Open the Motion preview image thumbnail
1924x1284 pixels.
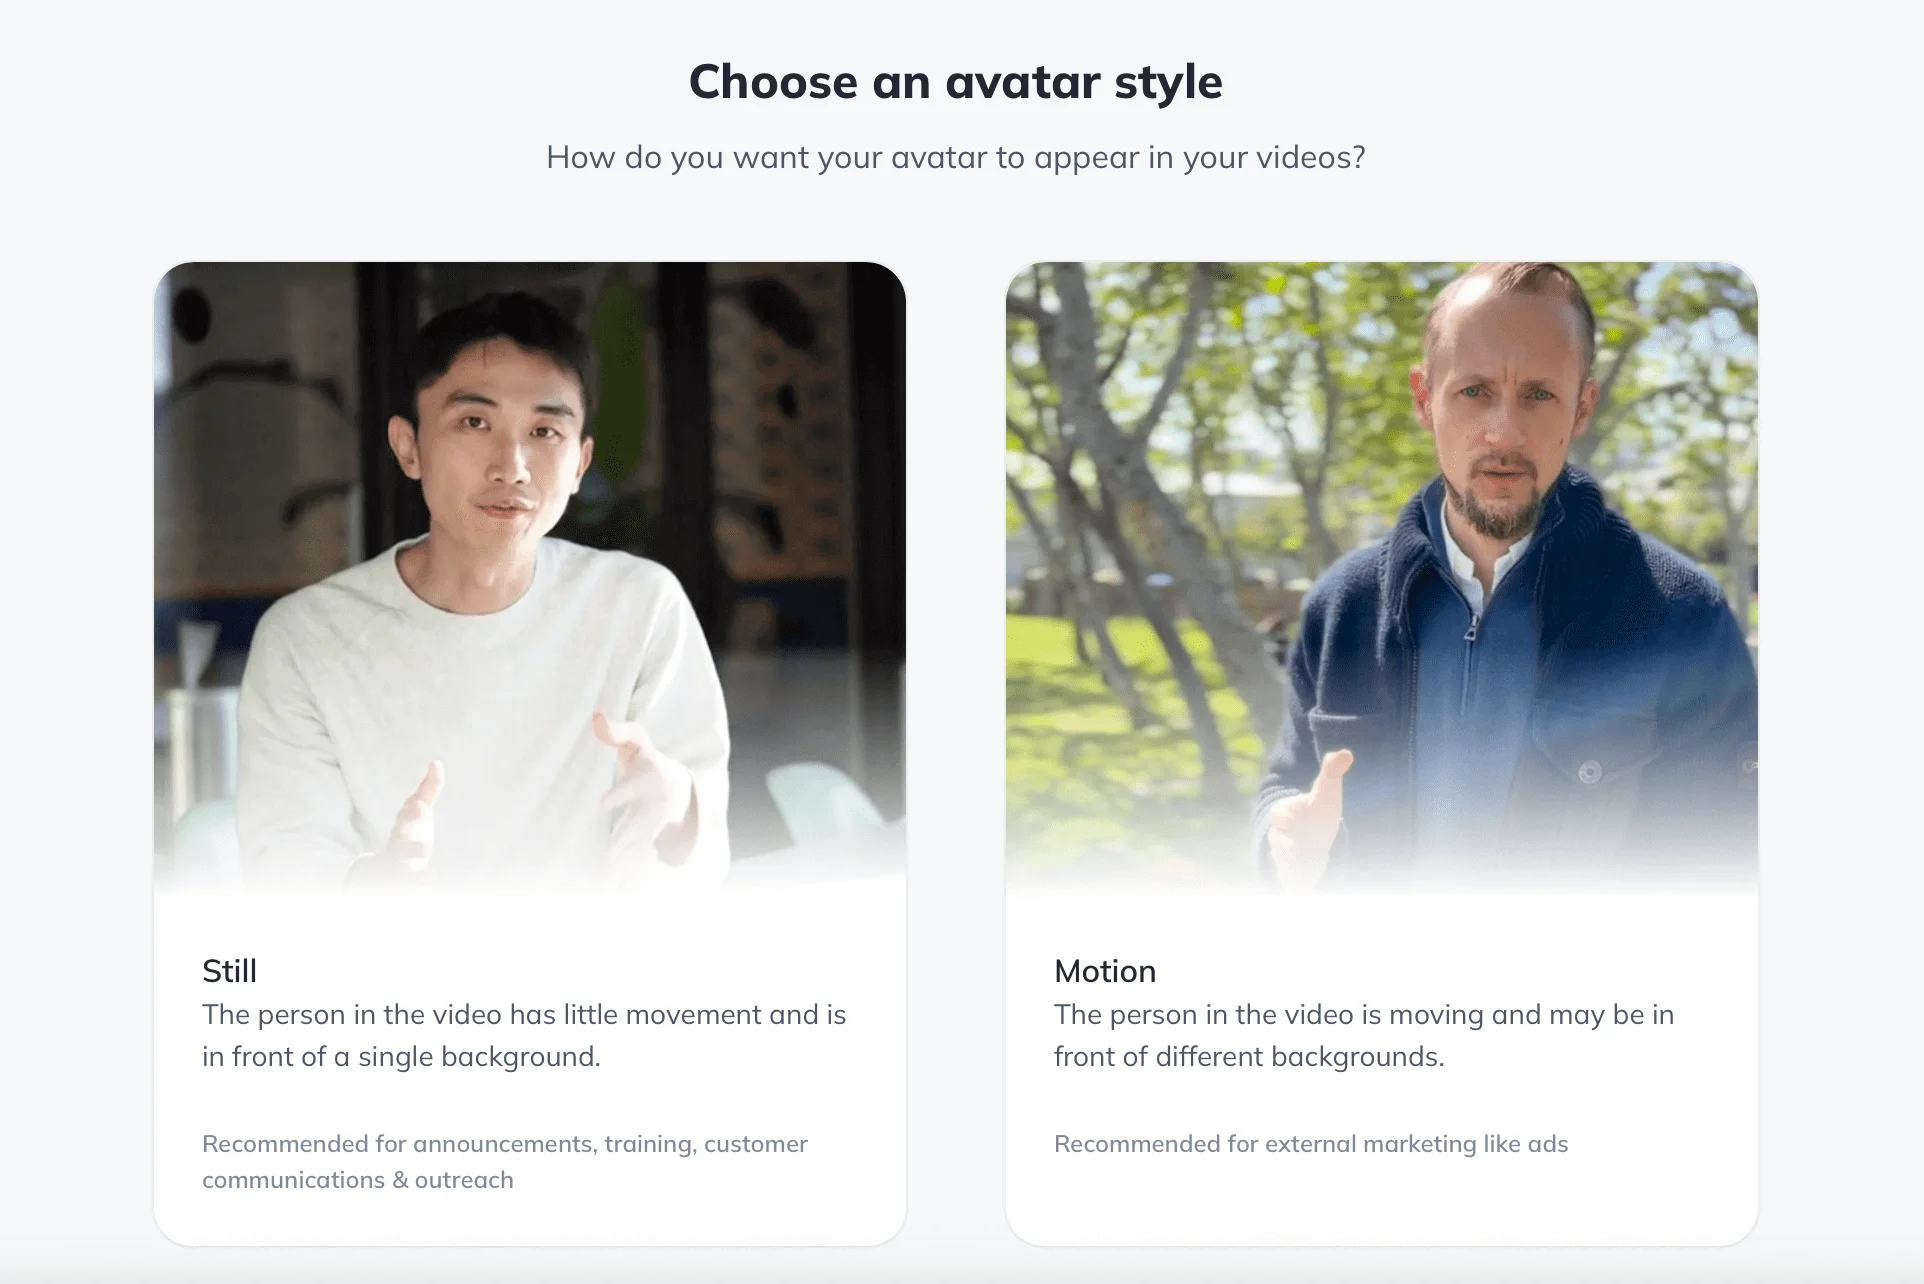(x=1382, y=577)
